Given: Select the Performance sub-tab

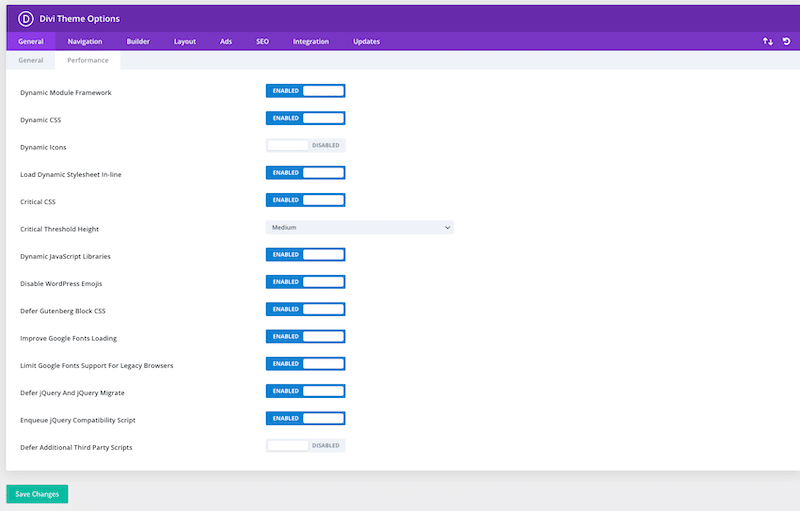Looking at the screenshot, I should coord(88,60).
